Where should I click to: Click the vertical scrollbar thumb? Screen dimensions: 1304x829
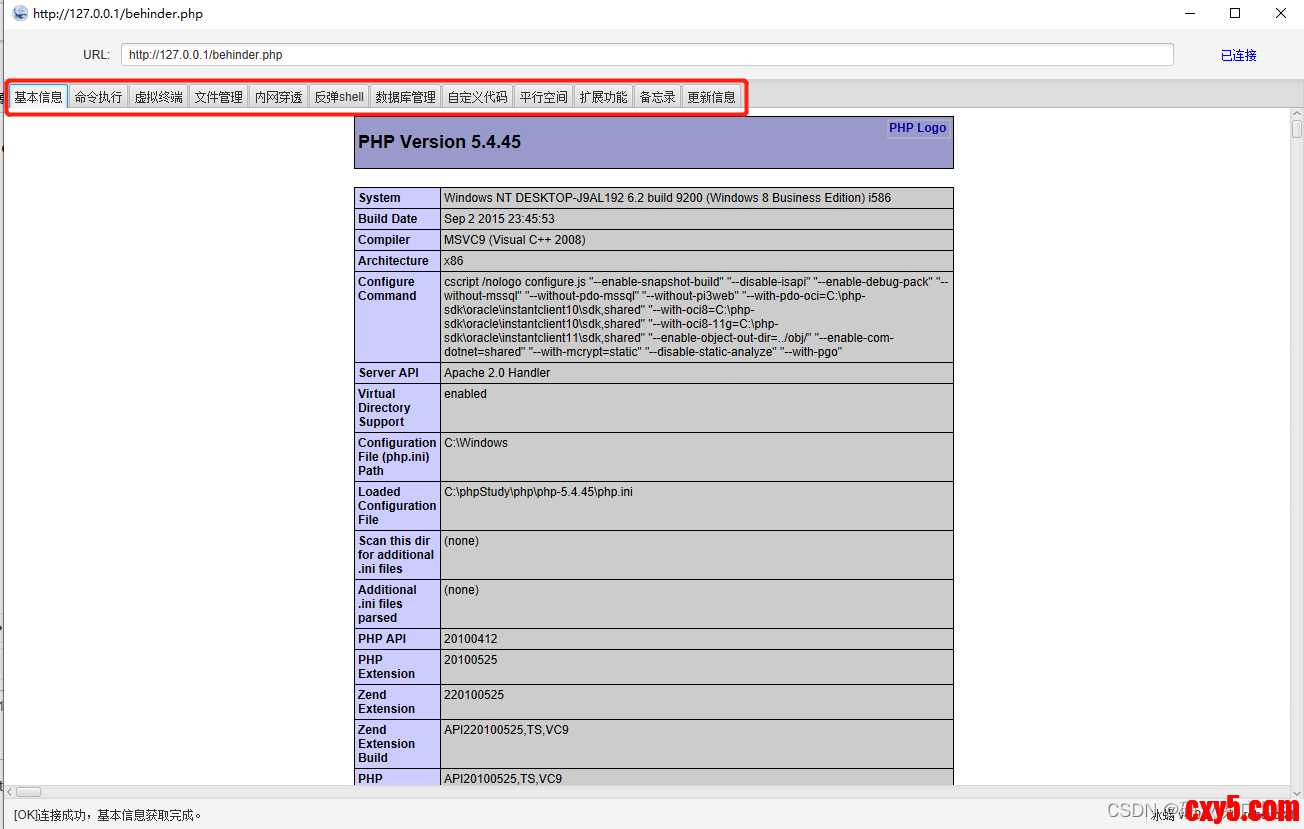coord(1296,130)
